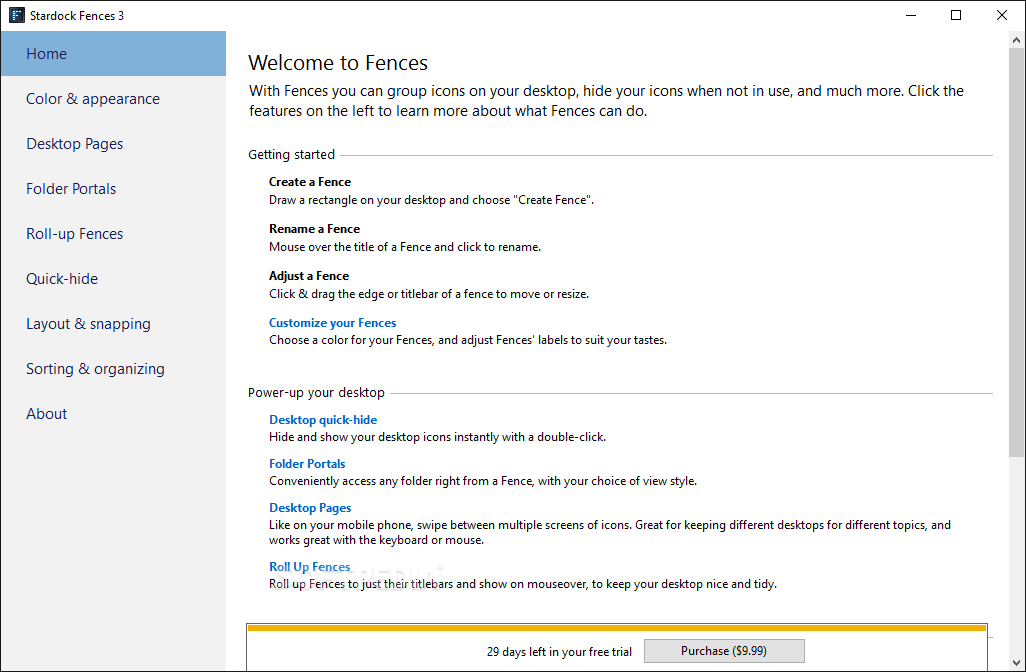The image size is (1026, 672).
Task: Click the Stardock Fences app icon in title bar
Action: click(x=16, y=15)
